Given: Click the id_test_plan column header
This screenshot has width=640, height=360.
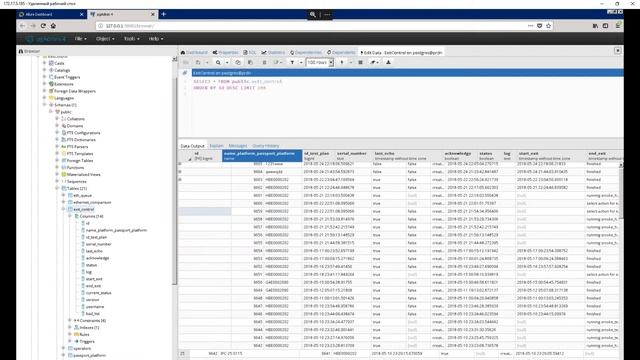Looking at the screenshot, I should [319, 156].
